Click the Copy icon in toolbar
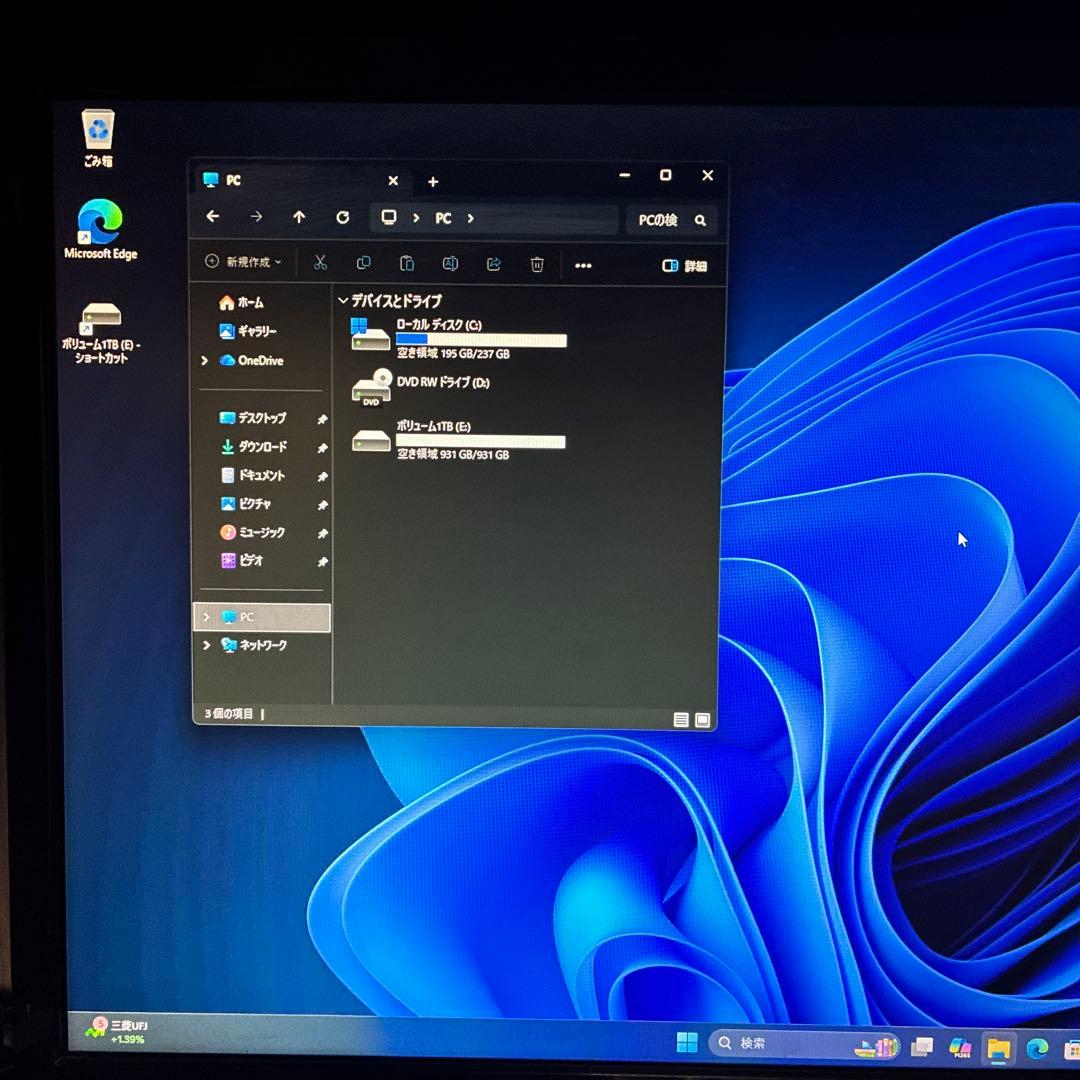 point(364,263)
